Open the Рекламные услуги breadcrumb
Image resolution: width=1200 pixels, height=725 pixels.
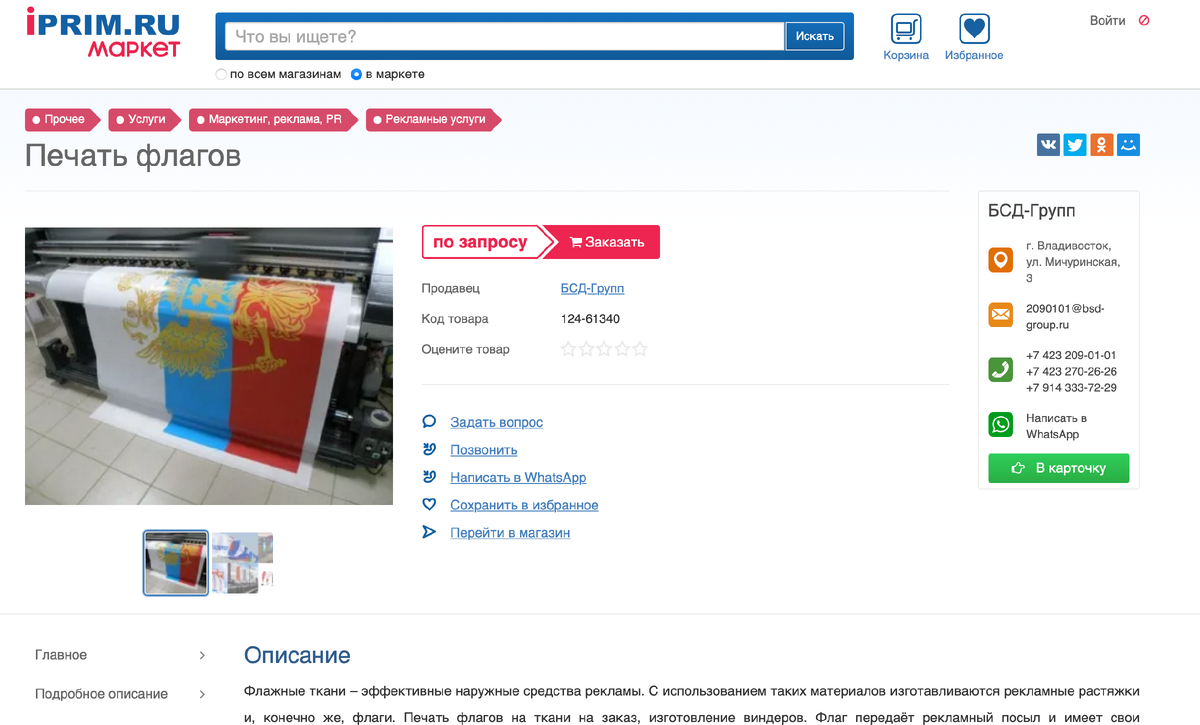433,119
